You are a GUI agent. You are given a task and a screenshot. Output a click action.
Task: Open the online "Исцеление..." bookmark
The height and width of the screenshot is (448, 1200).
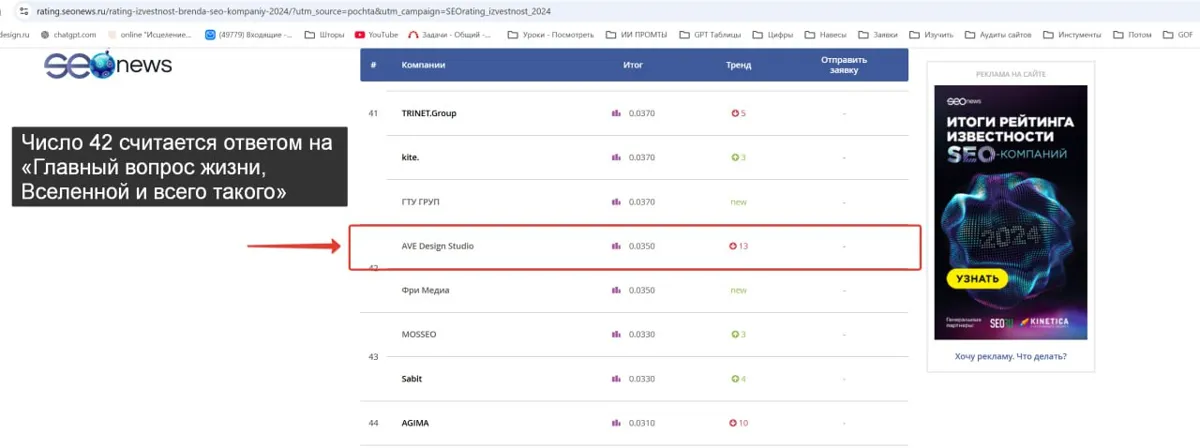[x=151, y=34]
